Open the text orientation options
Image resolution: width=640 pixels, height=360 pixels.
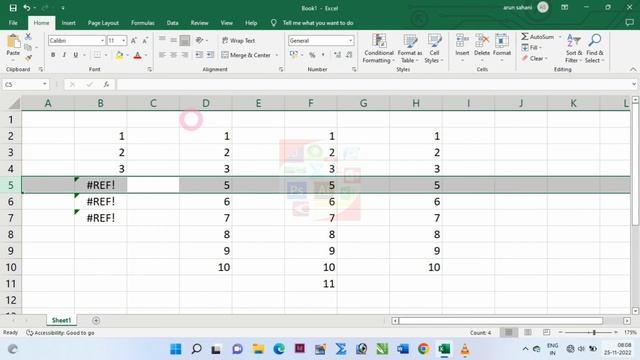[201, 40]
